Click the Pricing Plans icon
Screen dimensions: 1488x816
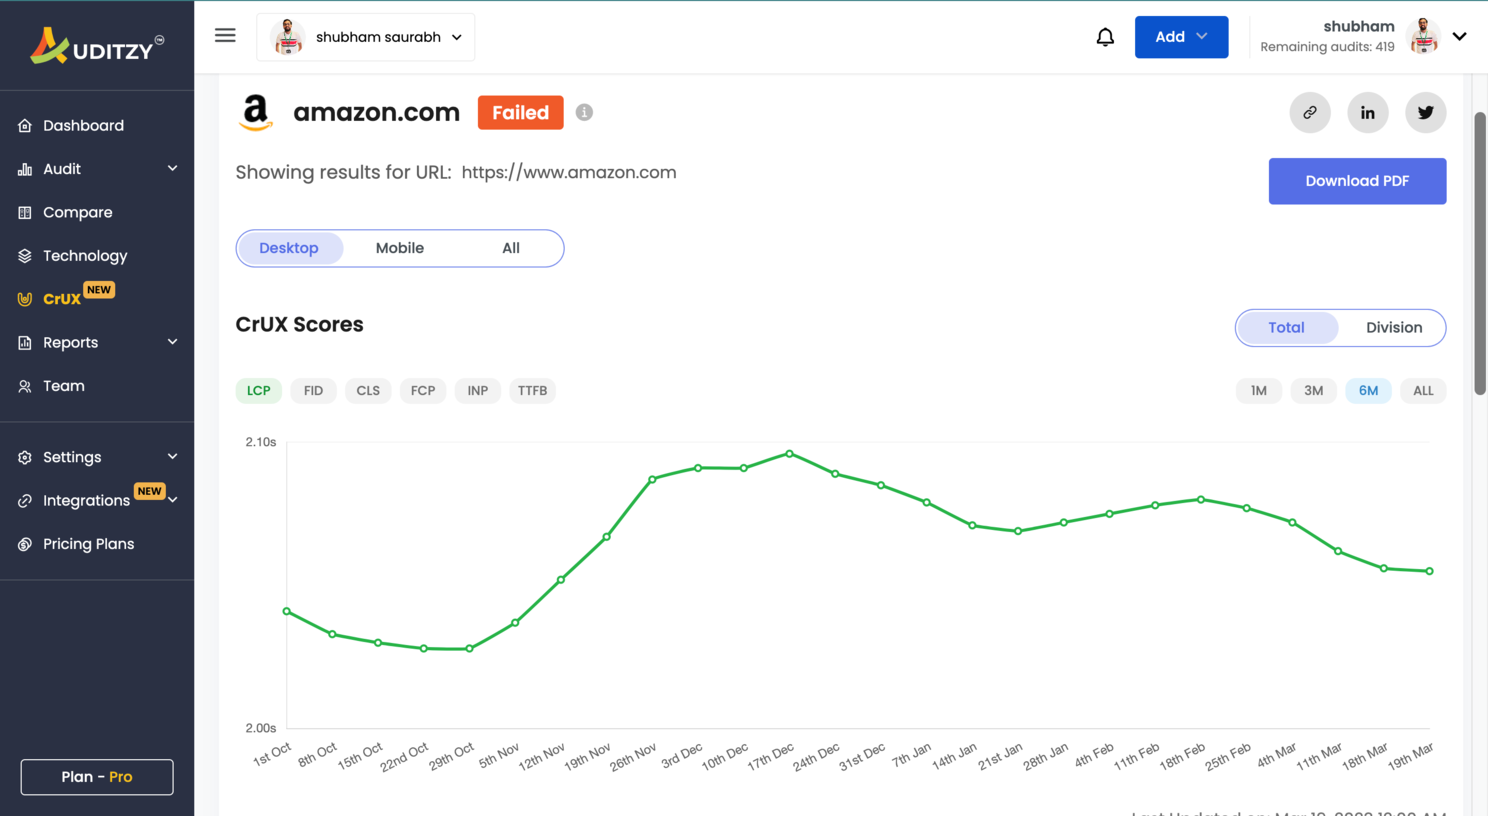click(x=25, y=544)
